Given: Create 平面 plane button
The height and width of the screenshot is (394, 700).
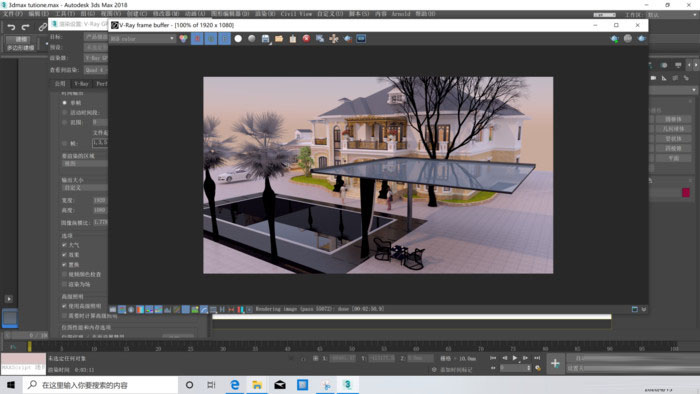Looking at the screenshot, I should tap(673, 158).
